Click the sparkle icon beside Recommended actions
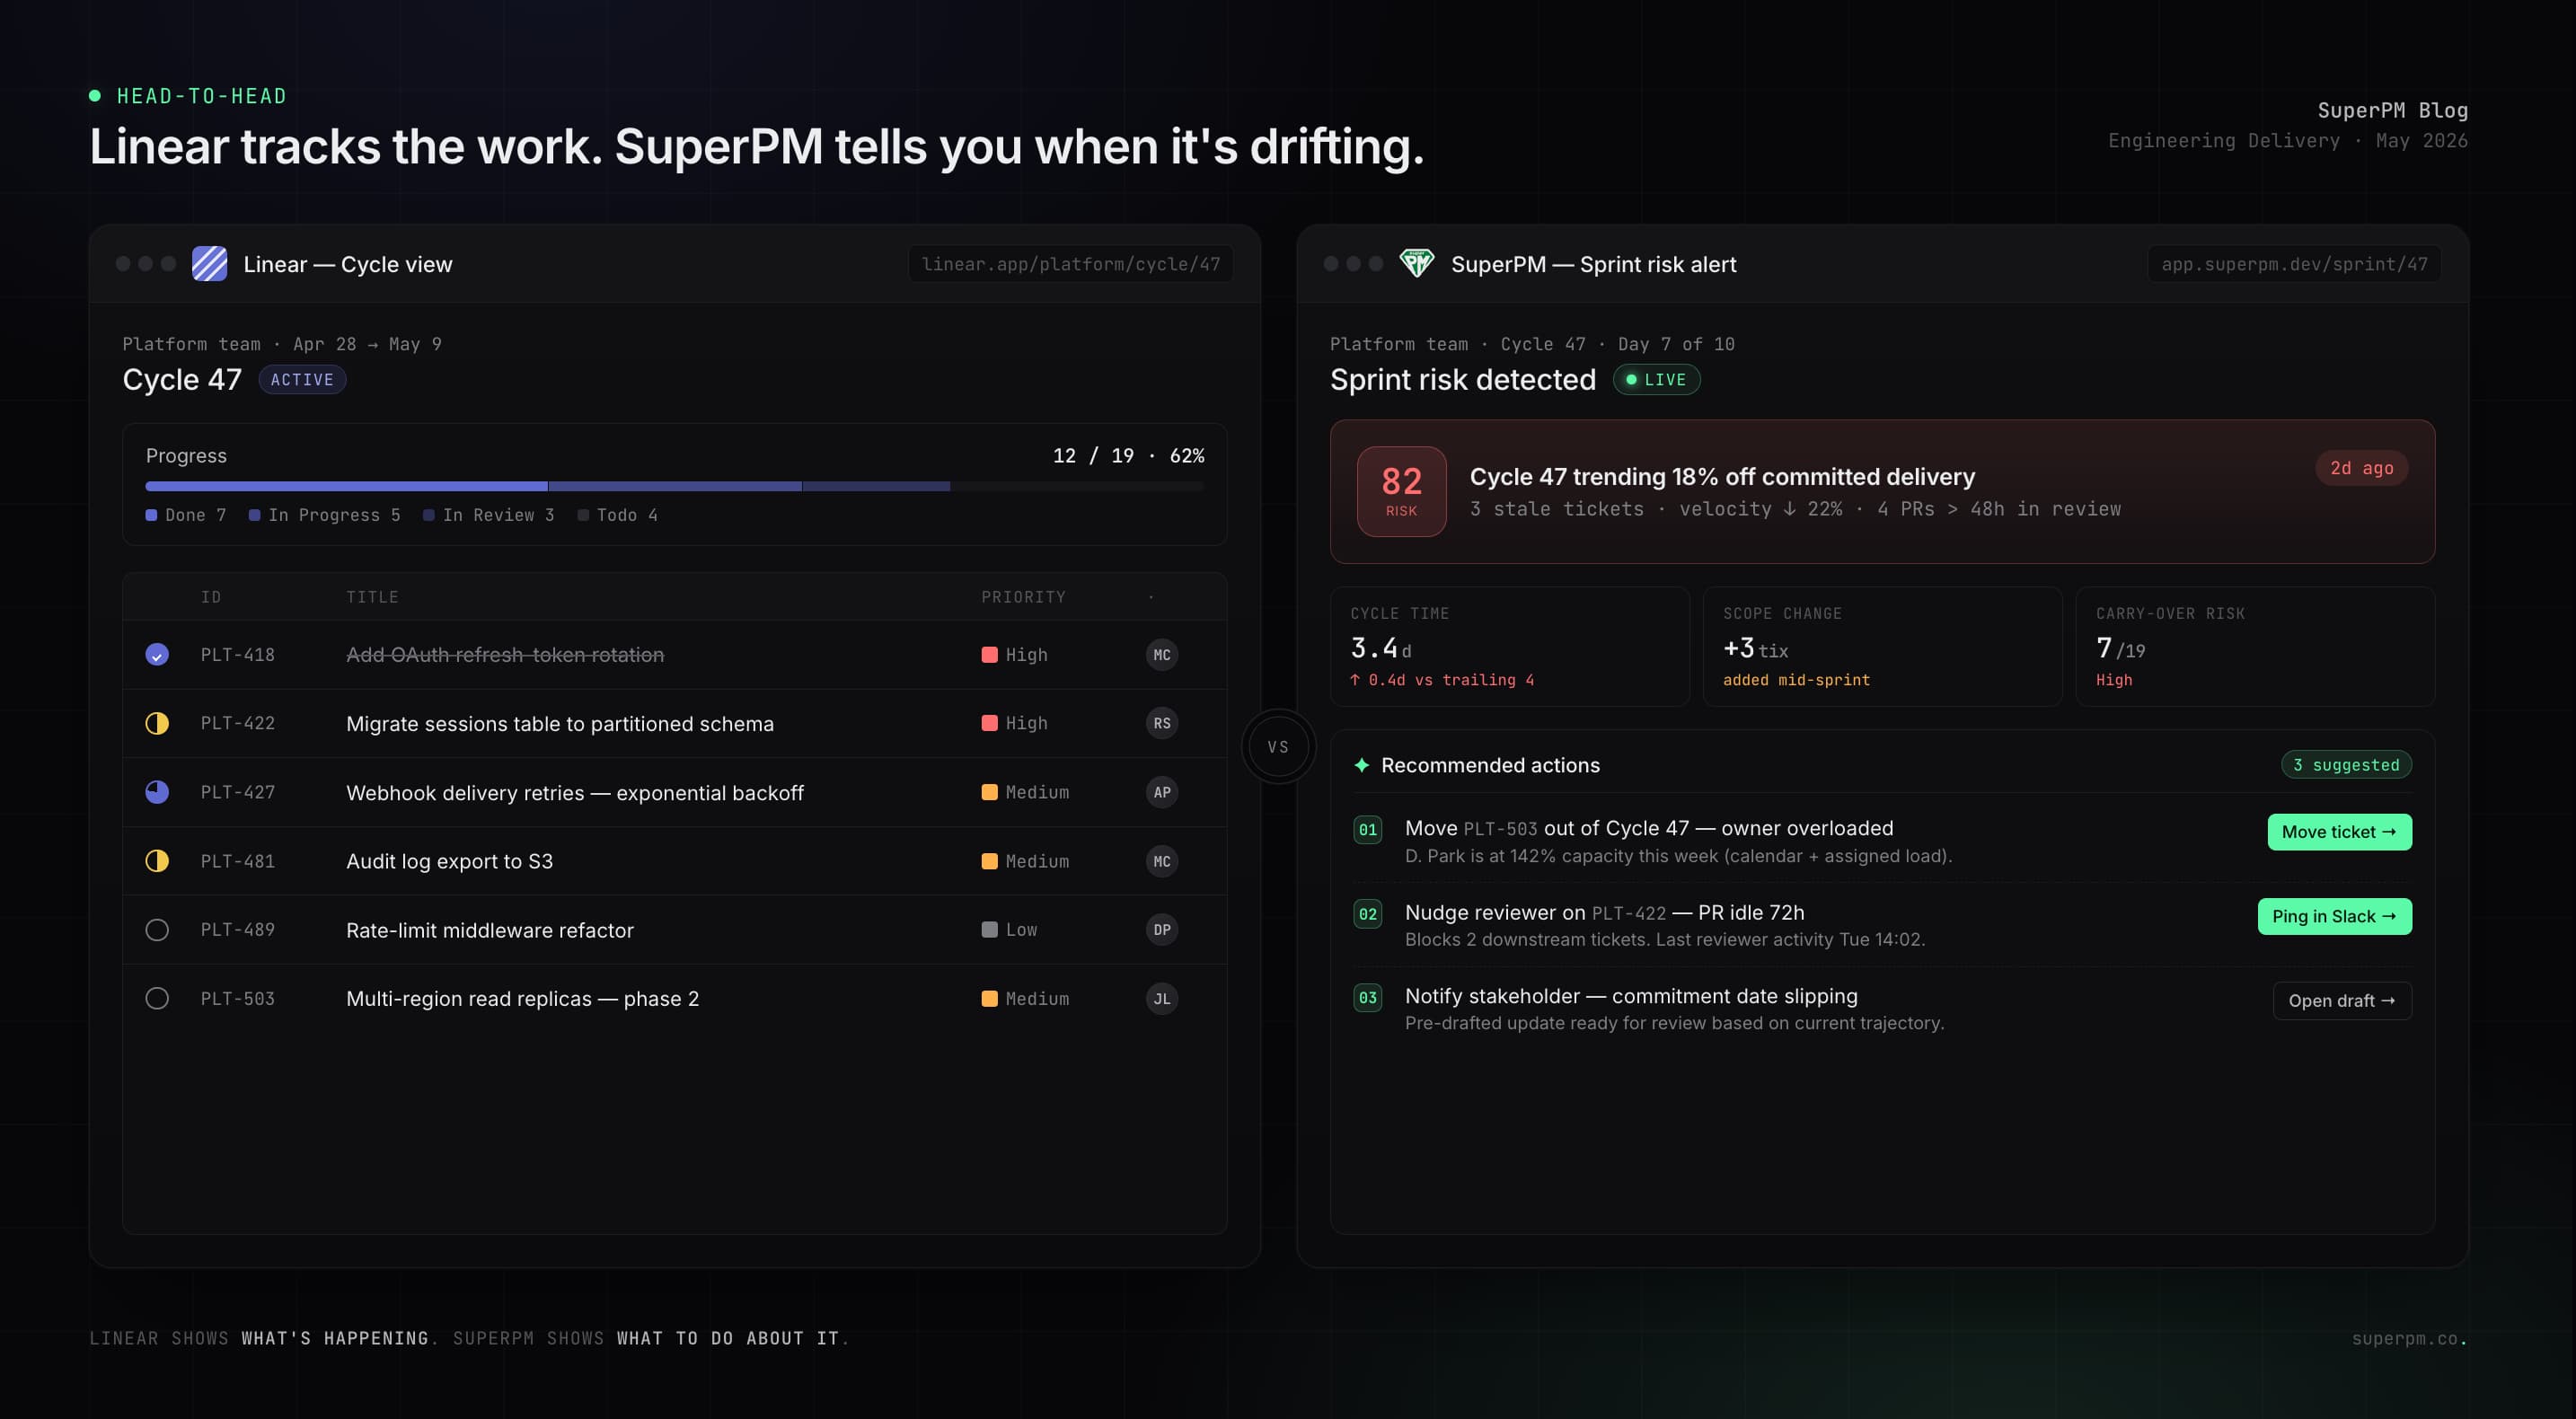The height and width of the screenshot is (1419, 2576). 1361,765
